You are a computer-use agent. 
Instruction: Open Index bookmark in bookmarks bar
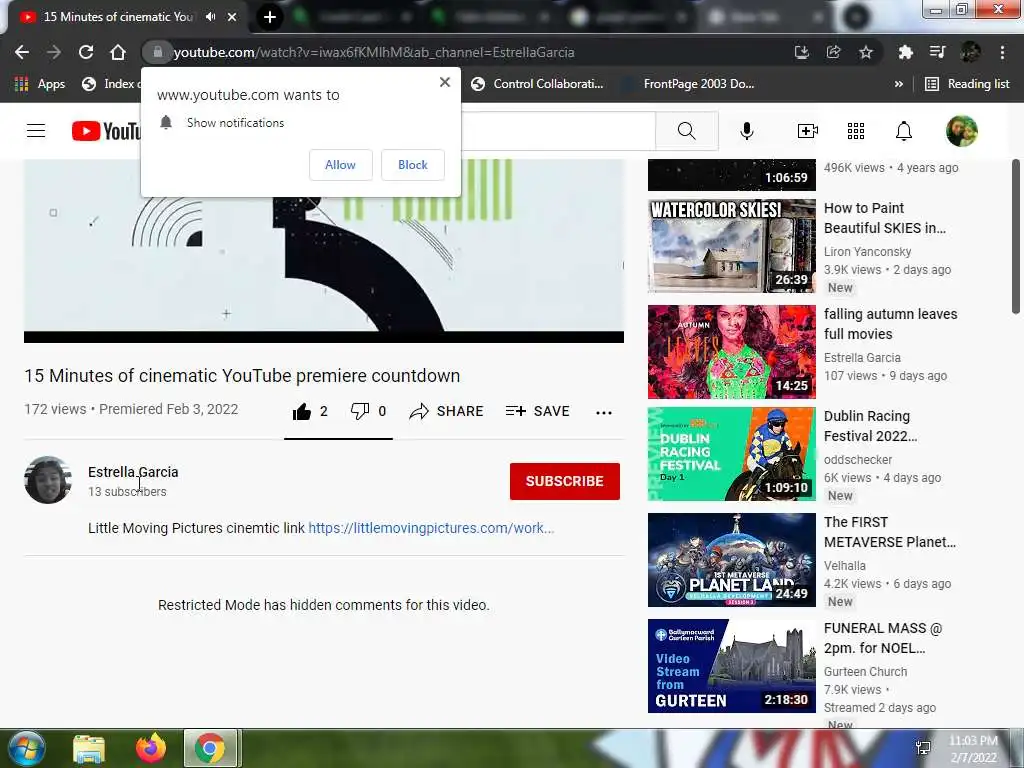(110, 84)
